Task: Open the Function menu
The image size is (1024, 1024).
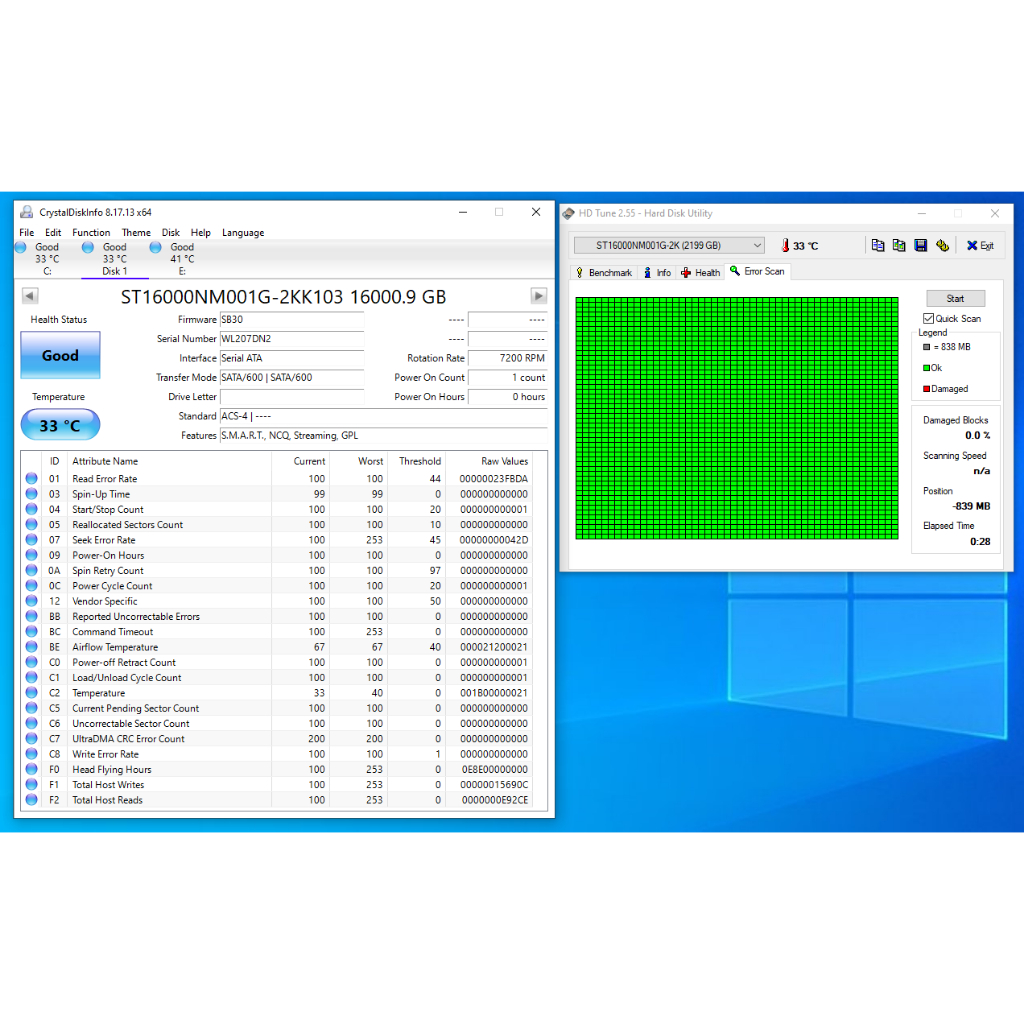Action: click(91, 233)
